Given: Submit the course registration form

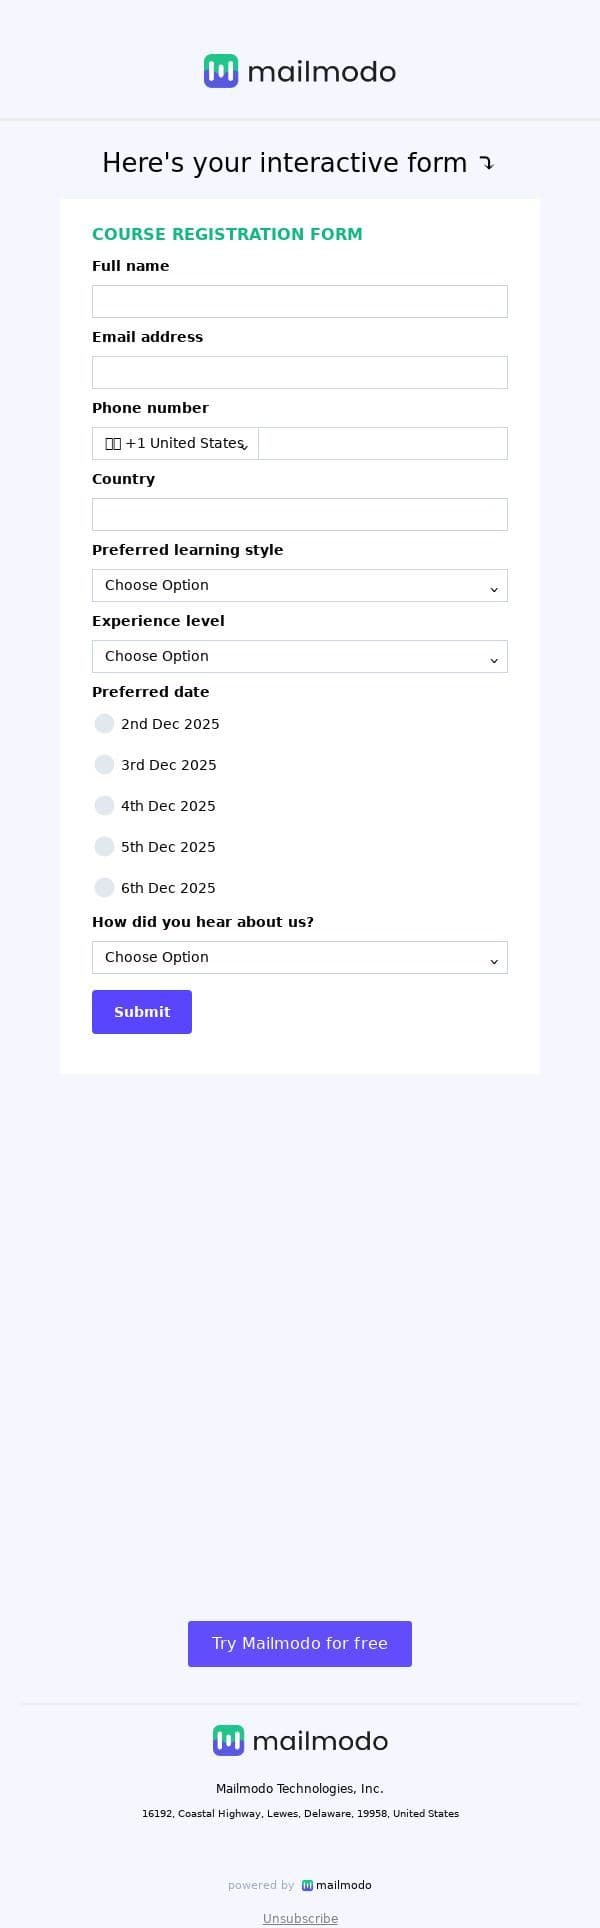Looking at the screenshot, I should tap(142, 1012).
